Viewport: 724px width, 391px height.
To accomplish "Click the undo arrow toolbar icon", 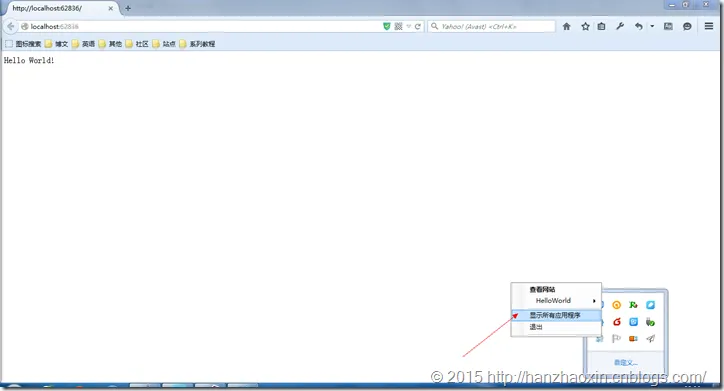I will (x=639, y=26).
